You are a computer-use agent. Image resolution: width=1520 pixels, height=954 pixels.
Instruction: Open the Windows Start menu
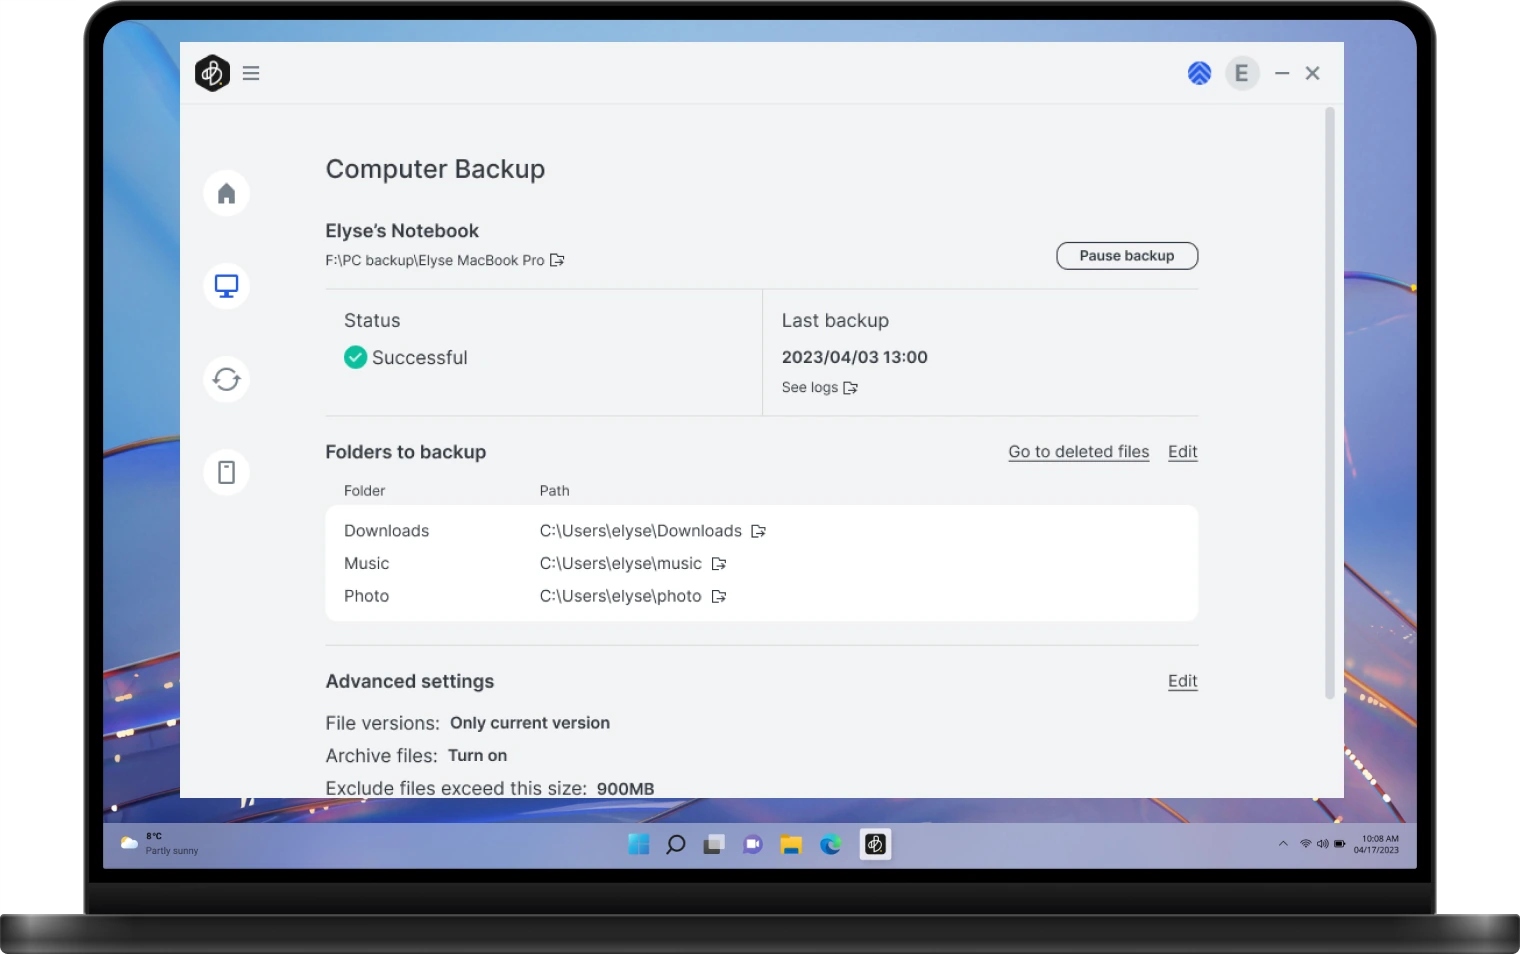(x=639, y=844)
